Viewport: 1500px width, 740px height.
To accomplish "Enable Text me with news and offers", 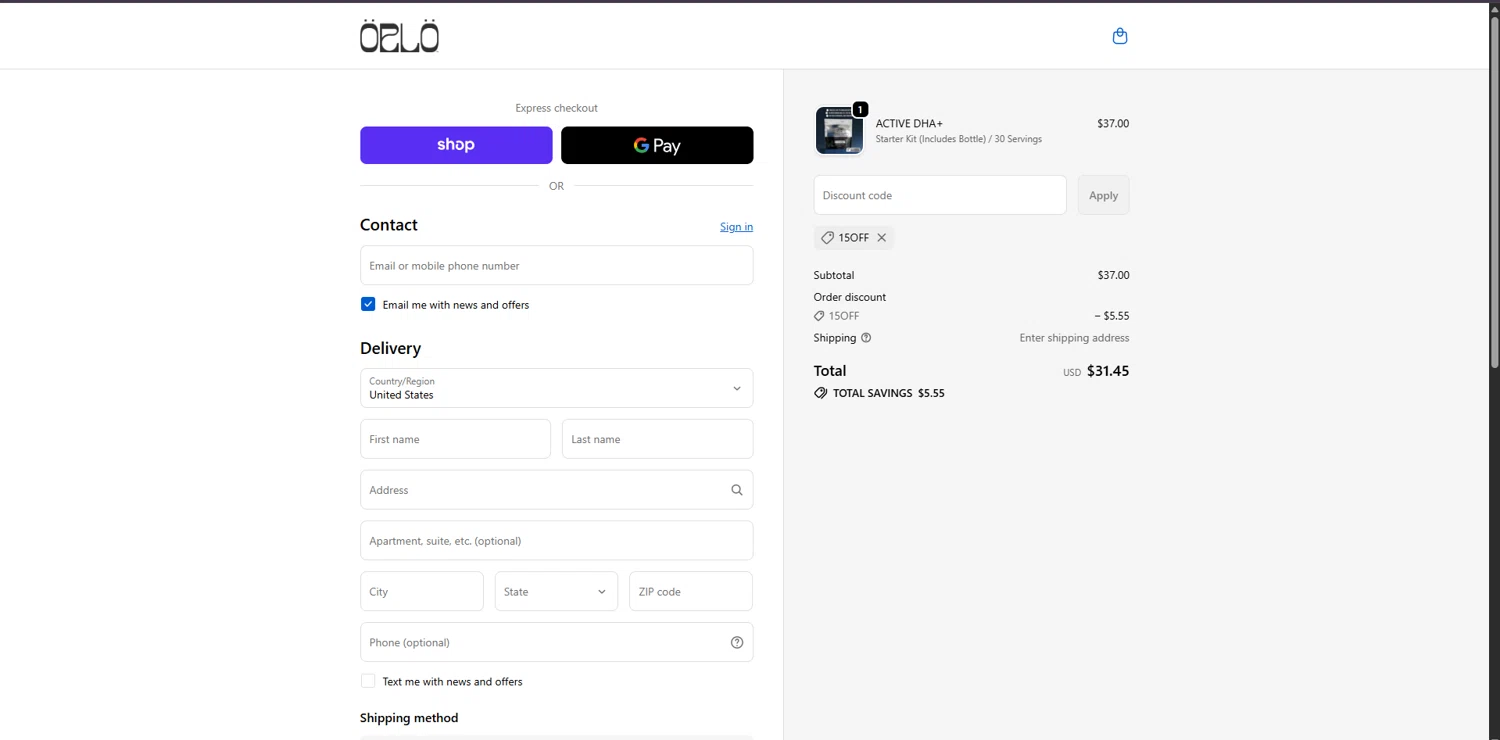I will 368,681.
